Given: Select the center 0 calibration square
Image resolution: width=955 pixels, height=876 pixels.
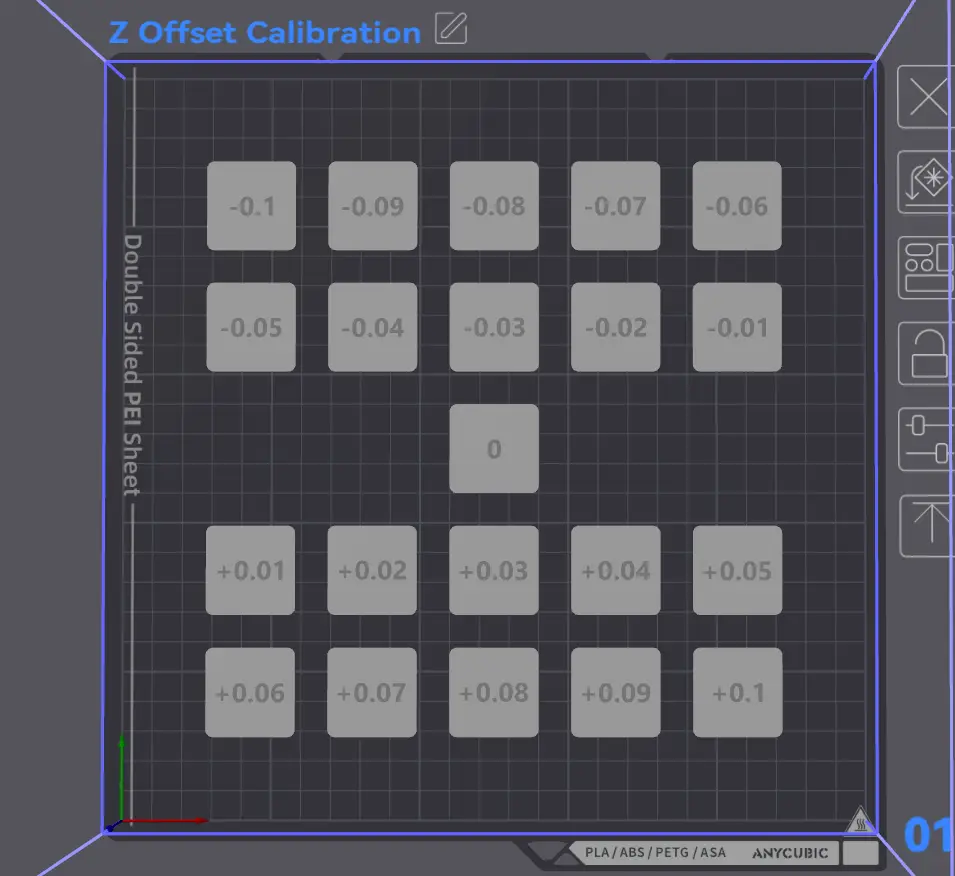Looking at the screenshot, I should pyautogui.click(x=494, y=448).
